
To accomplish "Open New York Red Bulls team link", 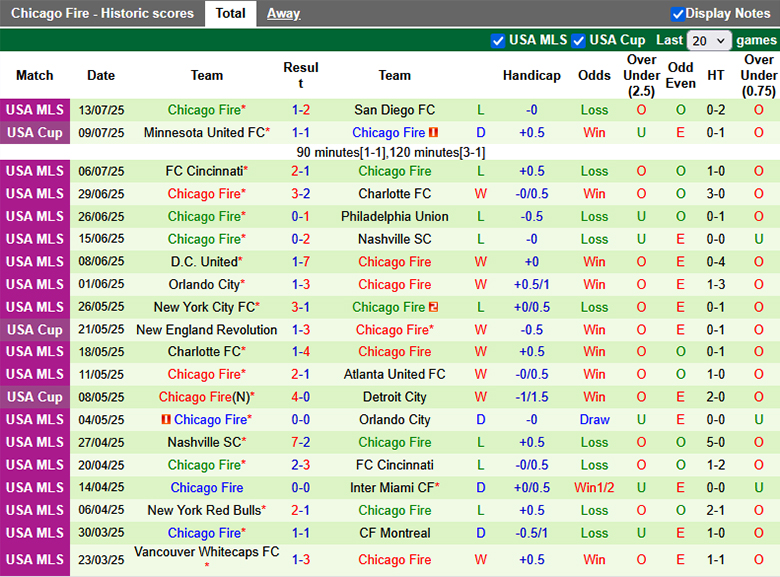I will tap(206, 510).
